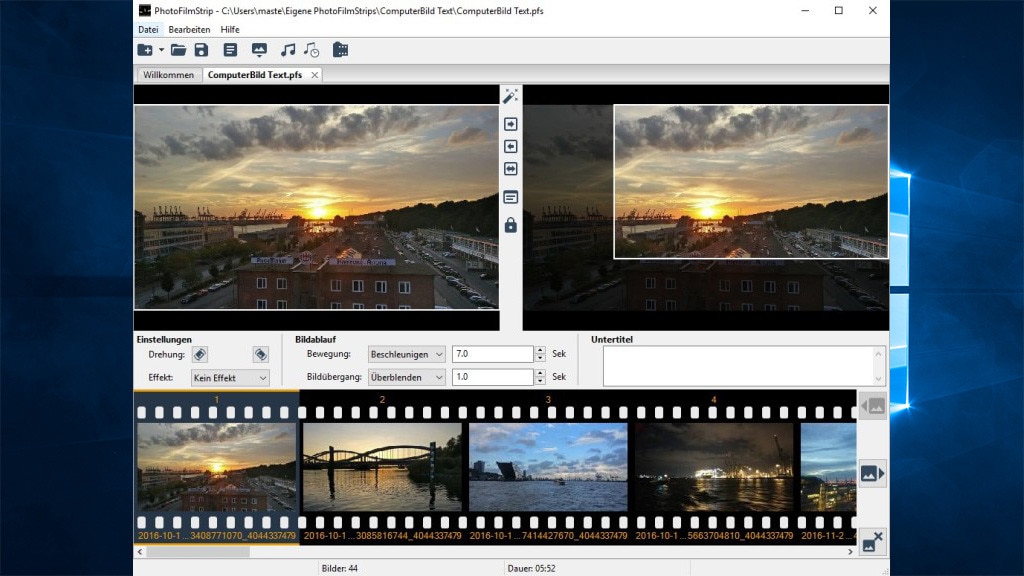Select filmstrip picture 1 sunset thumbnail

point(216,467)
